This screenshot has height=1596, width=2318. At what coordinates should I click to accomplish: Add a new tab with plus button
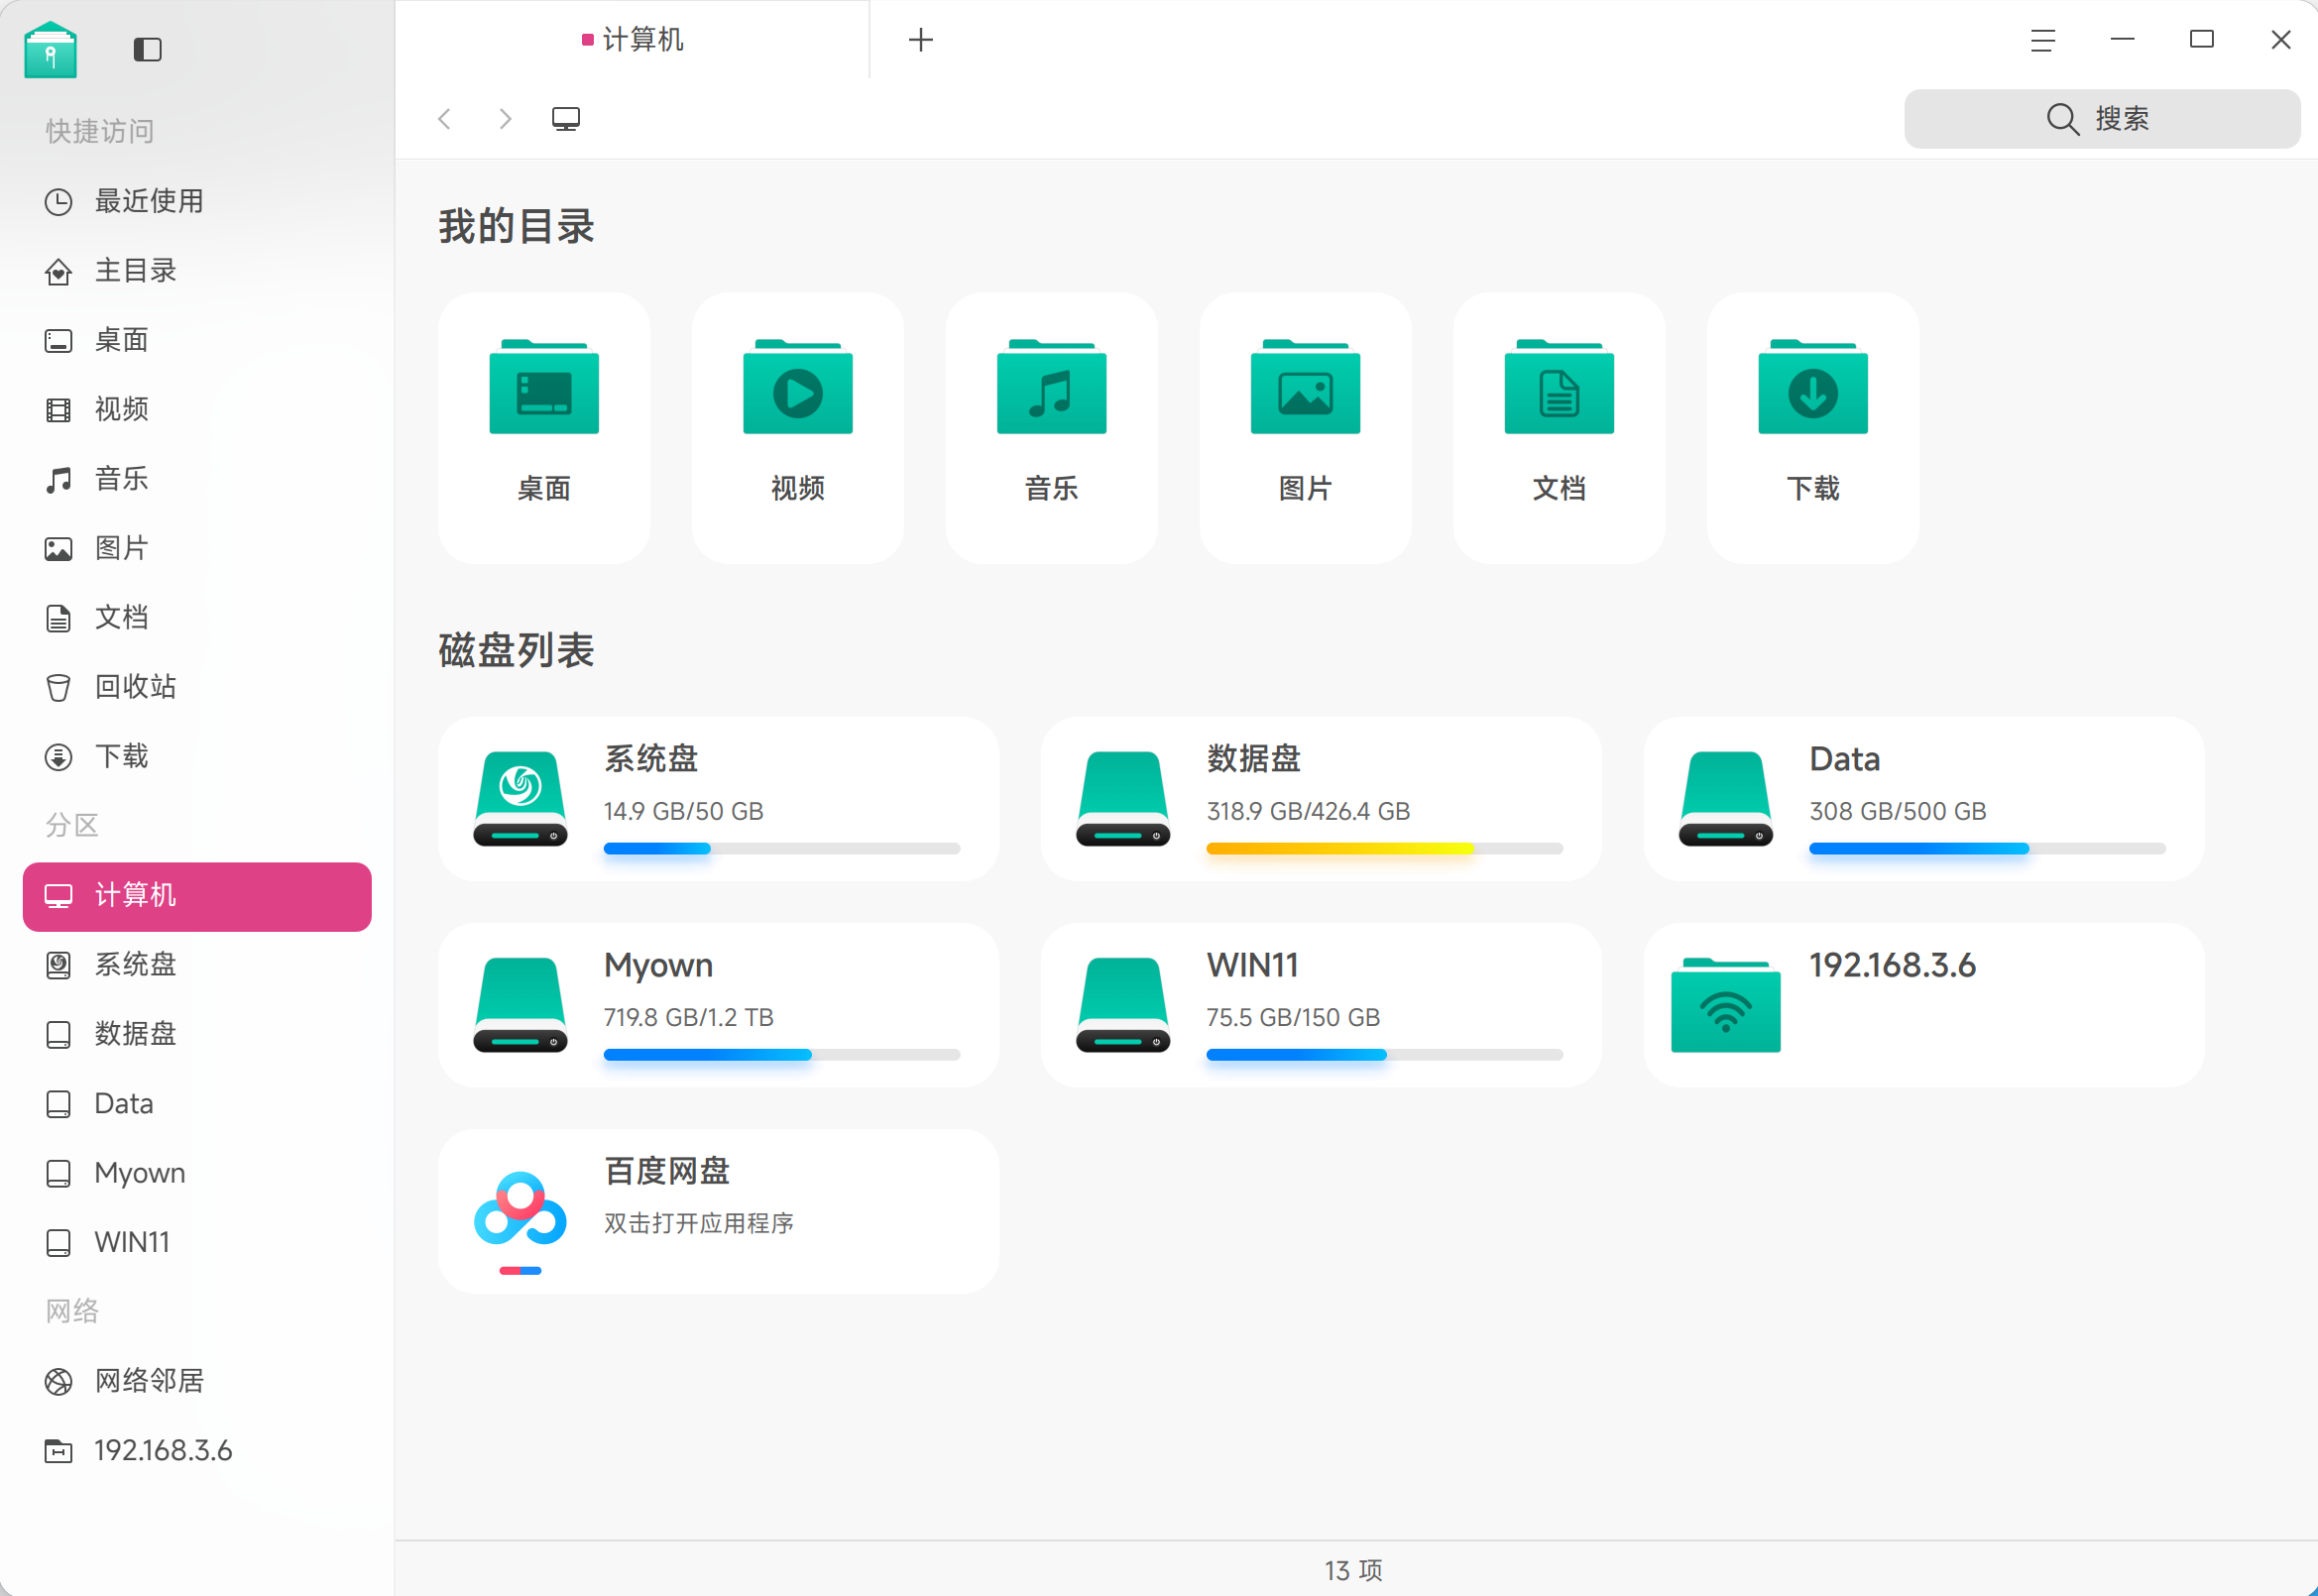click(x=921, y=40)
